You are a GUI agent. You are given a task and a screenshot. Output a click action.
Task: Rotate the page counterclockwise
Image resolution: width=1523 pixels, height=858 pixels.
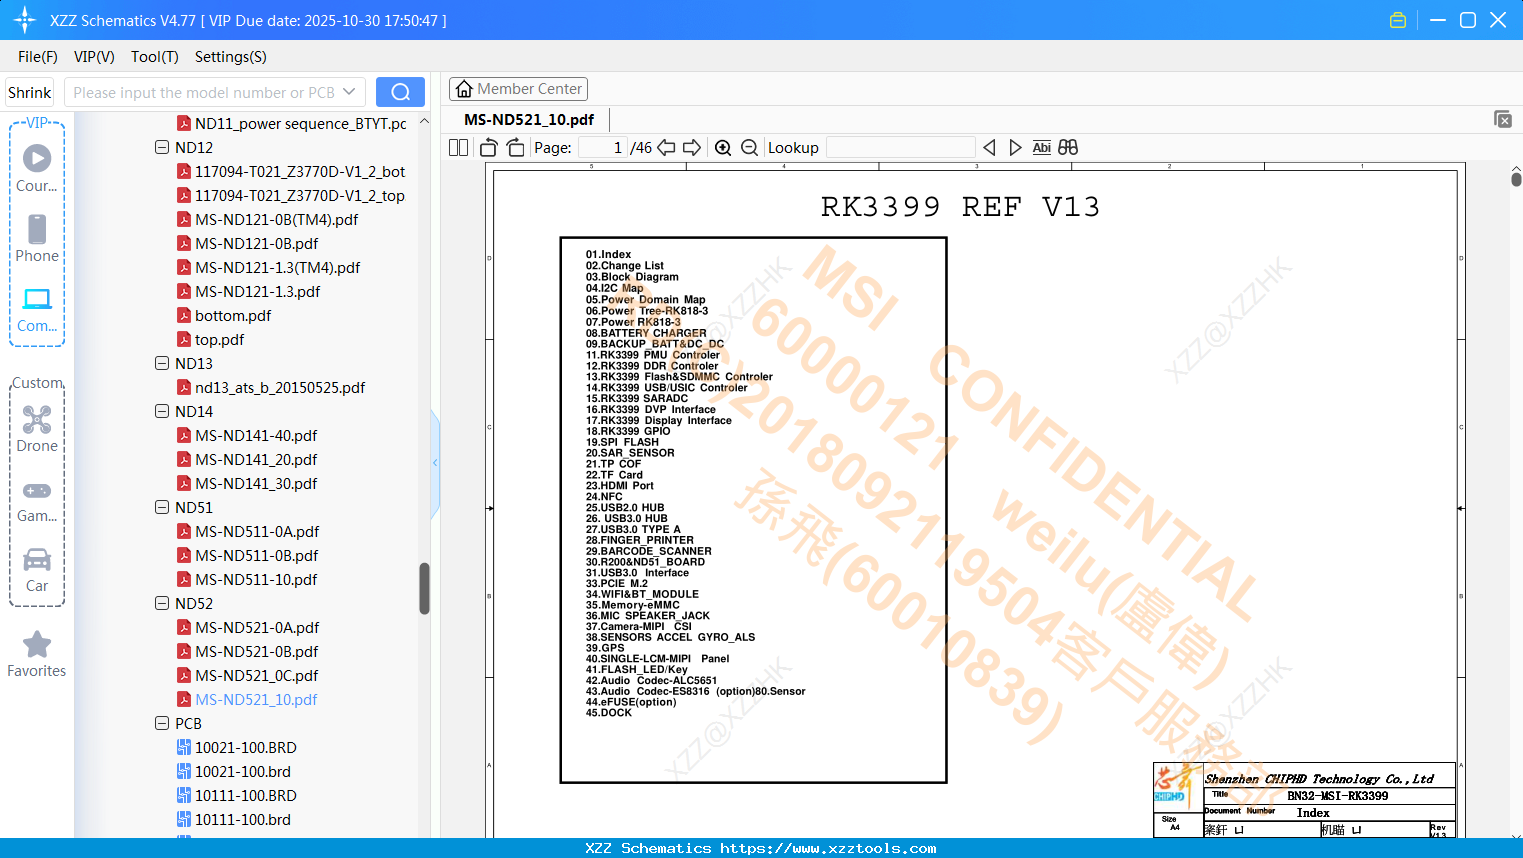click(489, 148)
